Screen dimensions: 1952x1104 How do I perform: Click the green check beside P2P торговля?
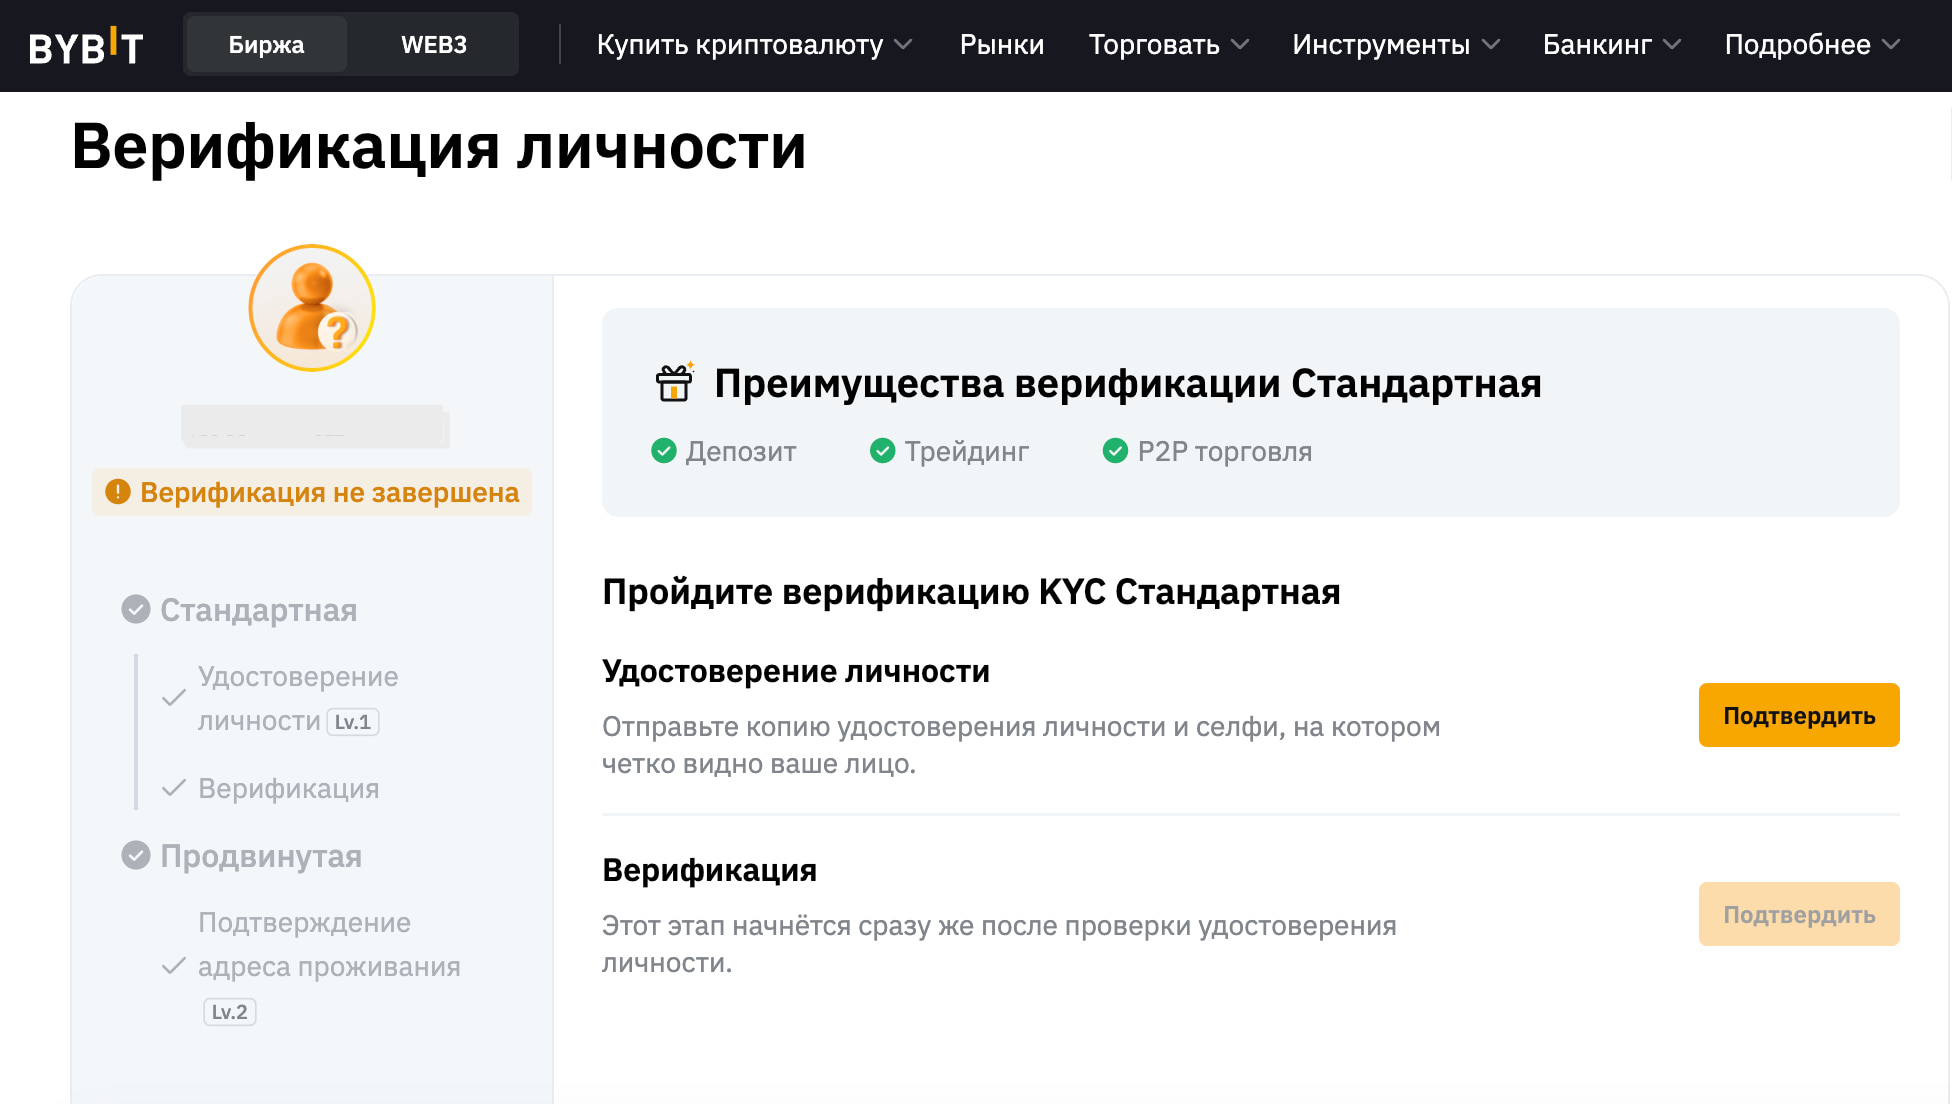1115,451
